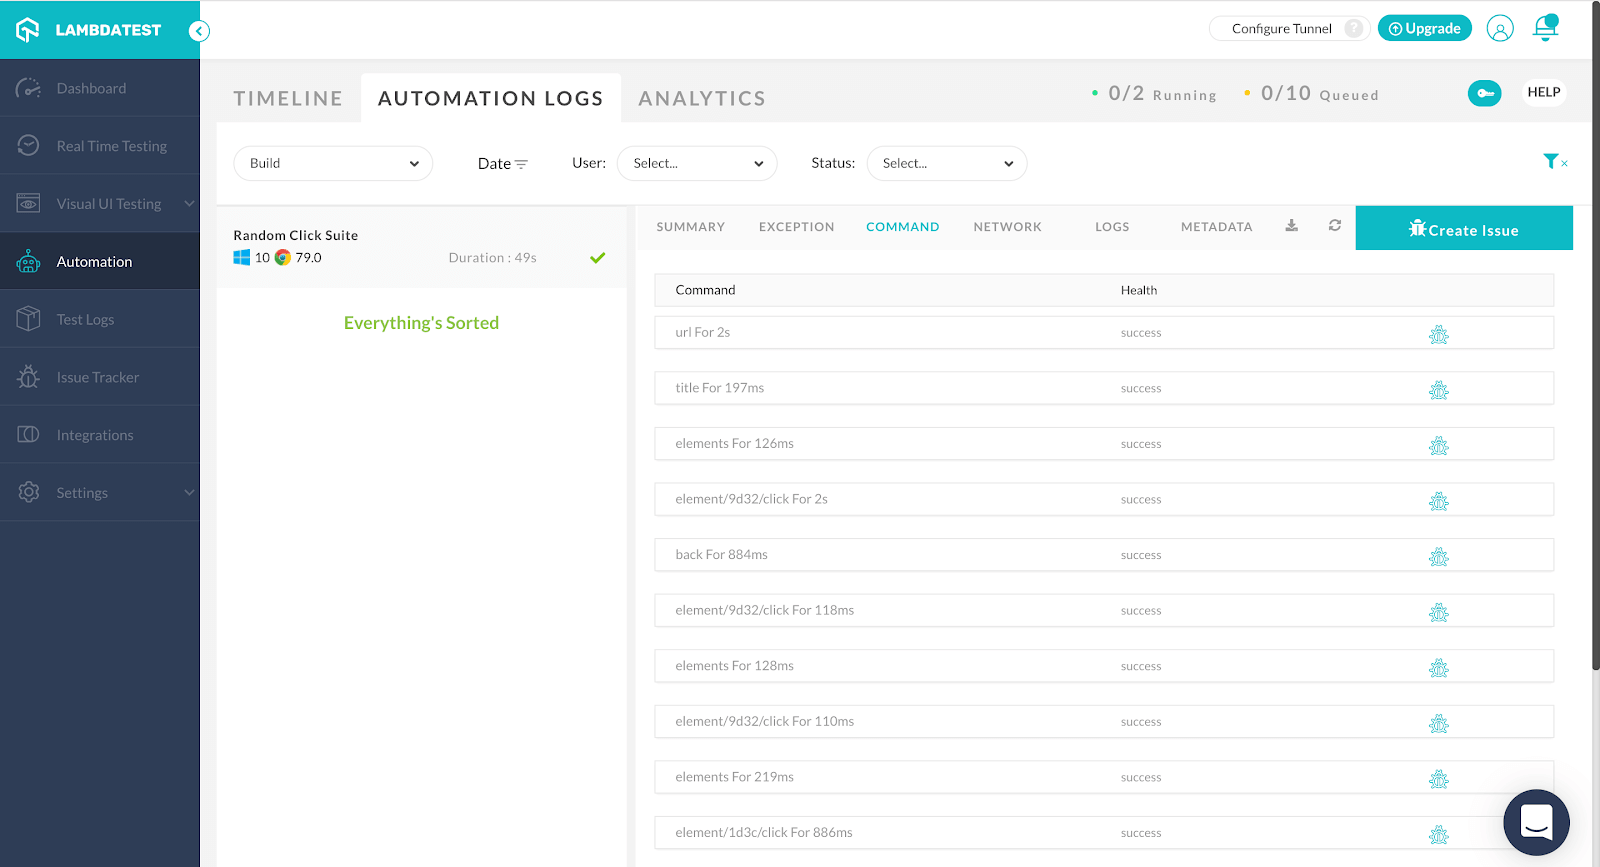
Task: Click bug icon for url command row
Action: (1438, 334)
